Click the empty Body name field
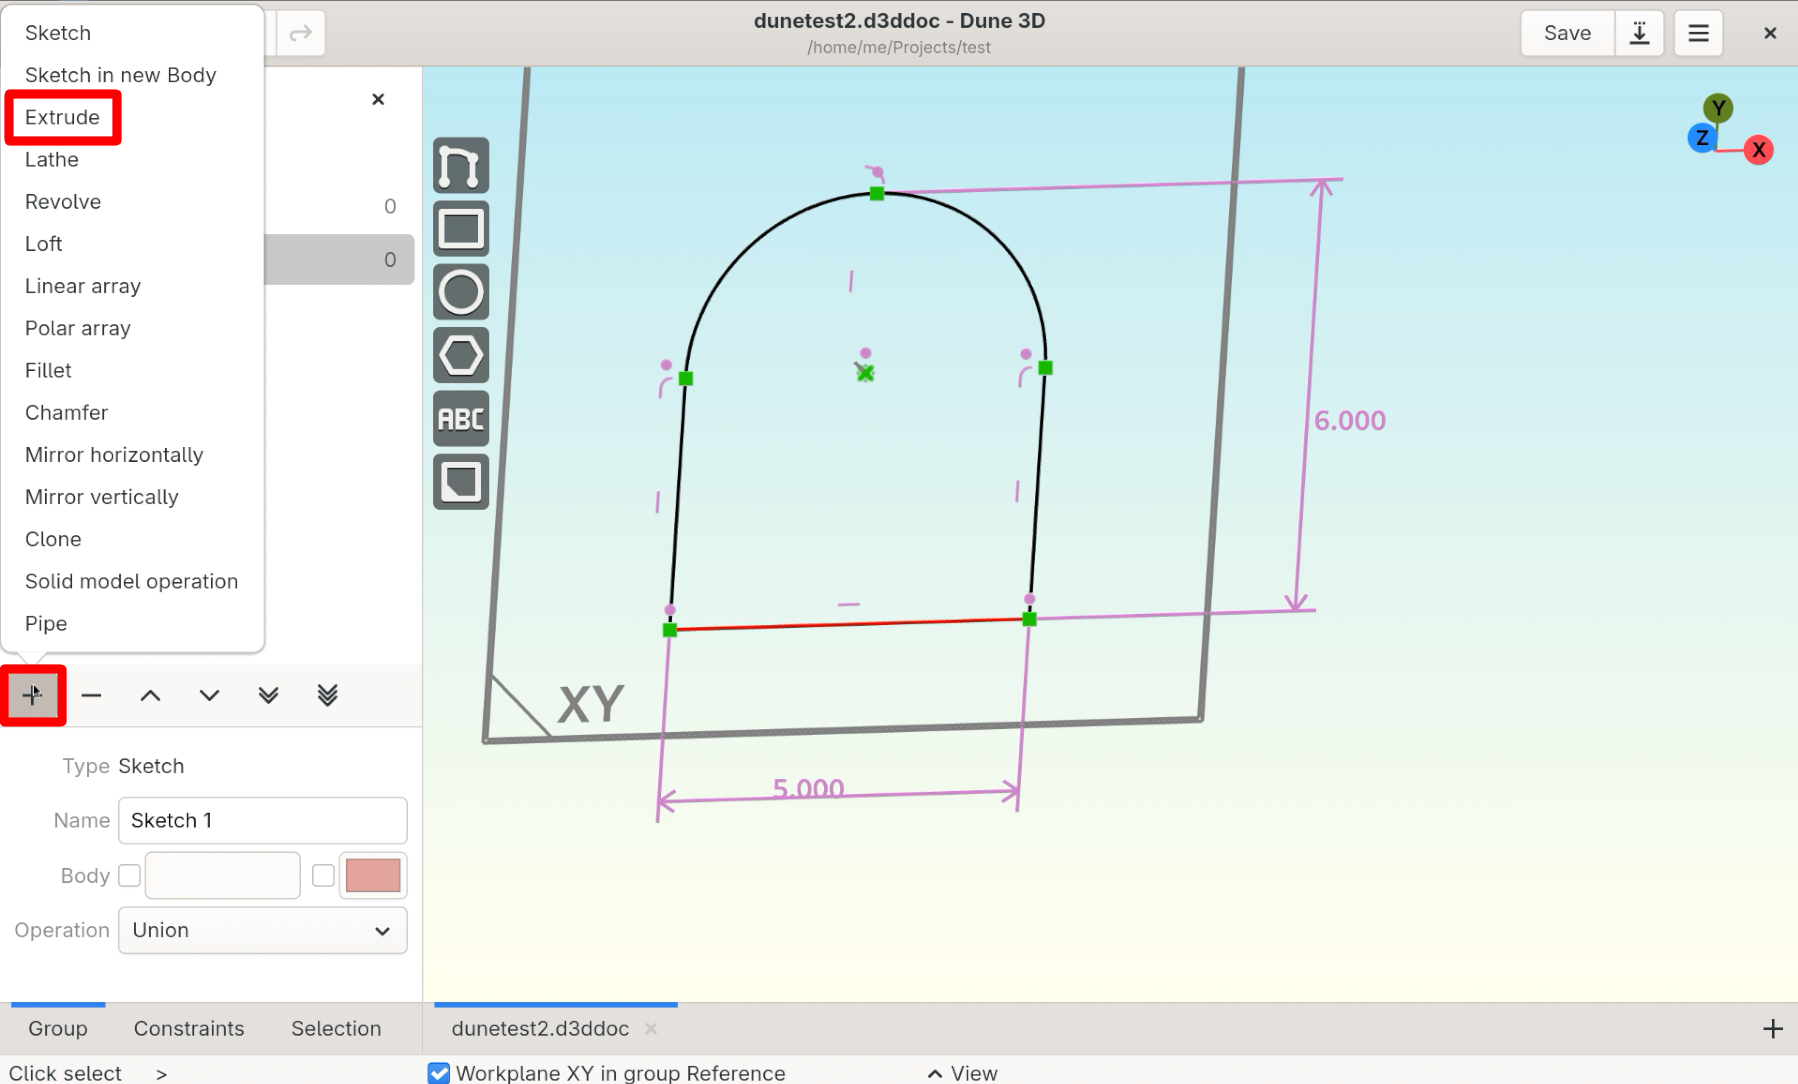1798x1084 pixels. pyautogui.click(x=223, y=875)
